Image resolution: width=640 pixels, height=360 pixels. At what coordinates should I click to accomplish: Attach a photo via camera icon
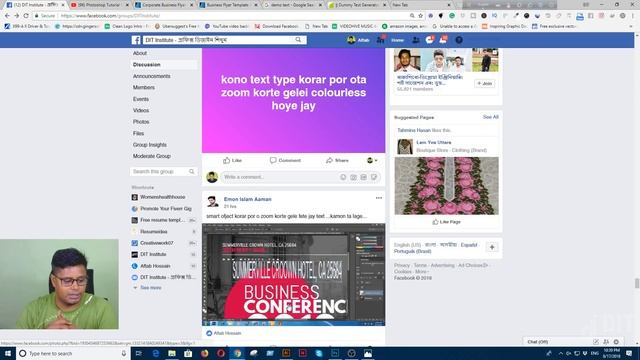tap(353, 177)
